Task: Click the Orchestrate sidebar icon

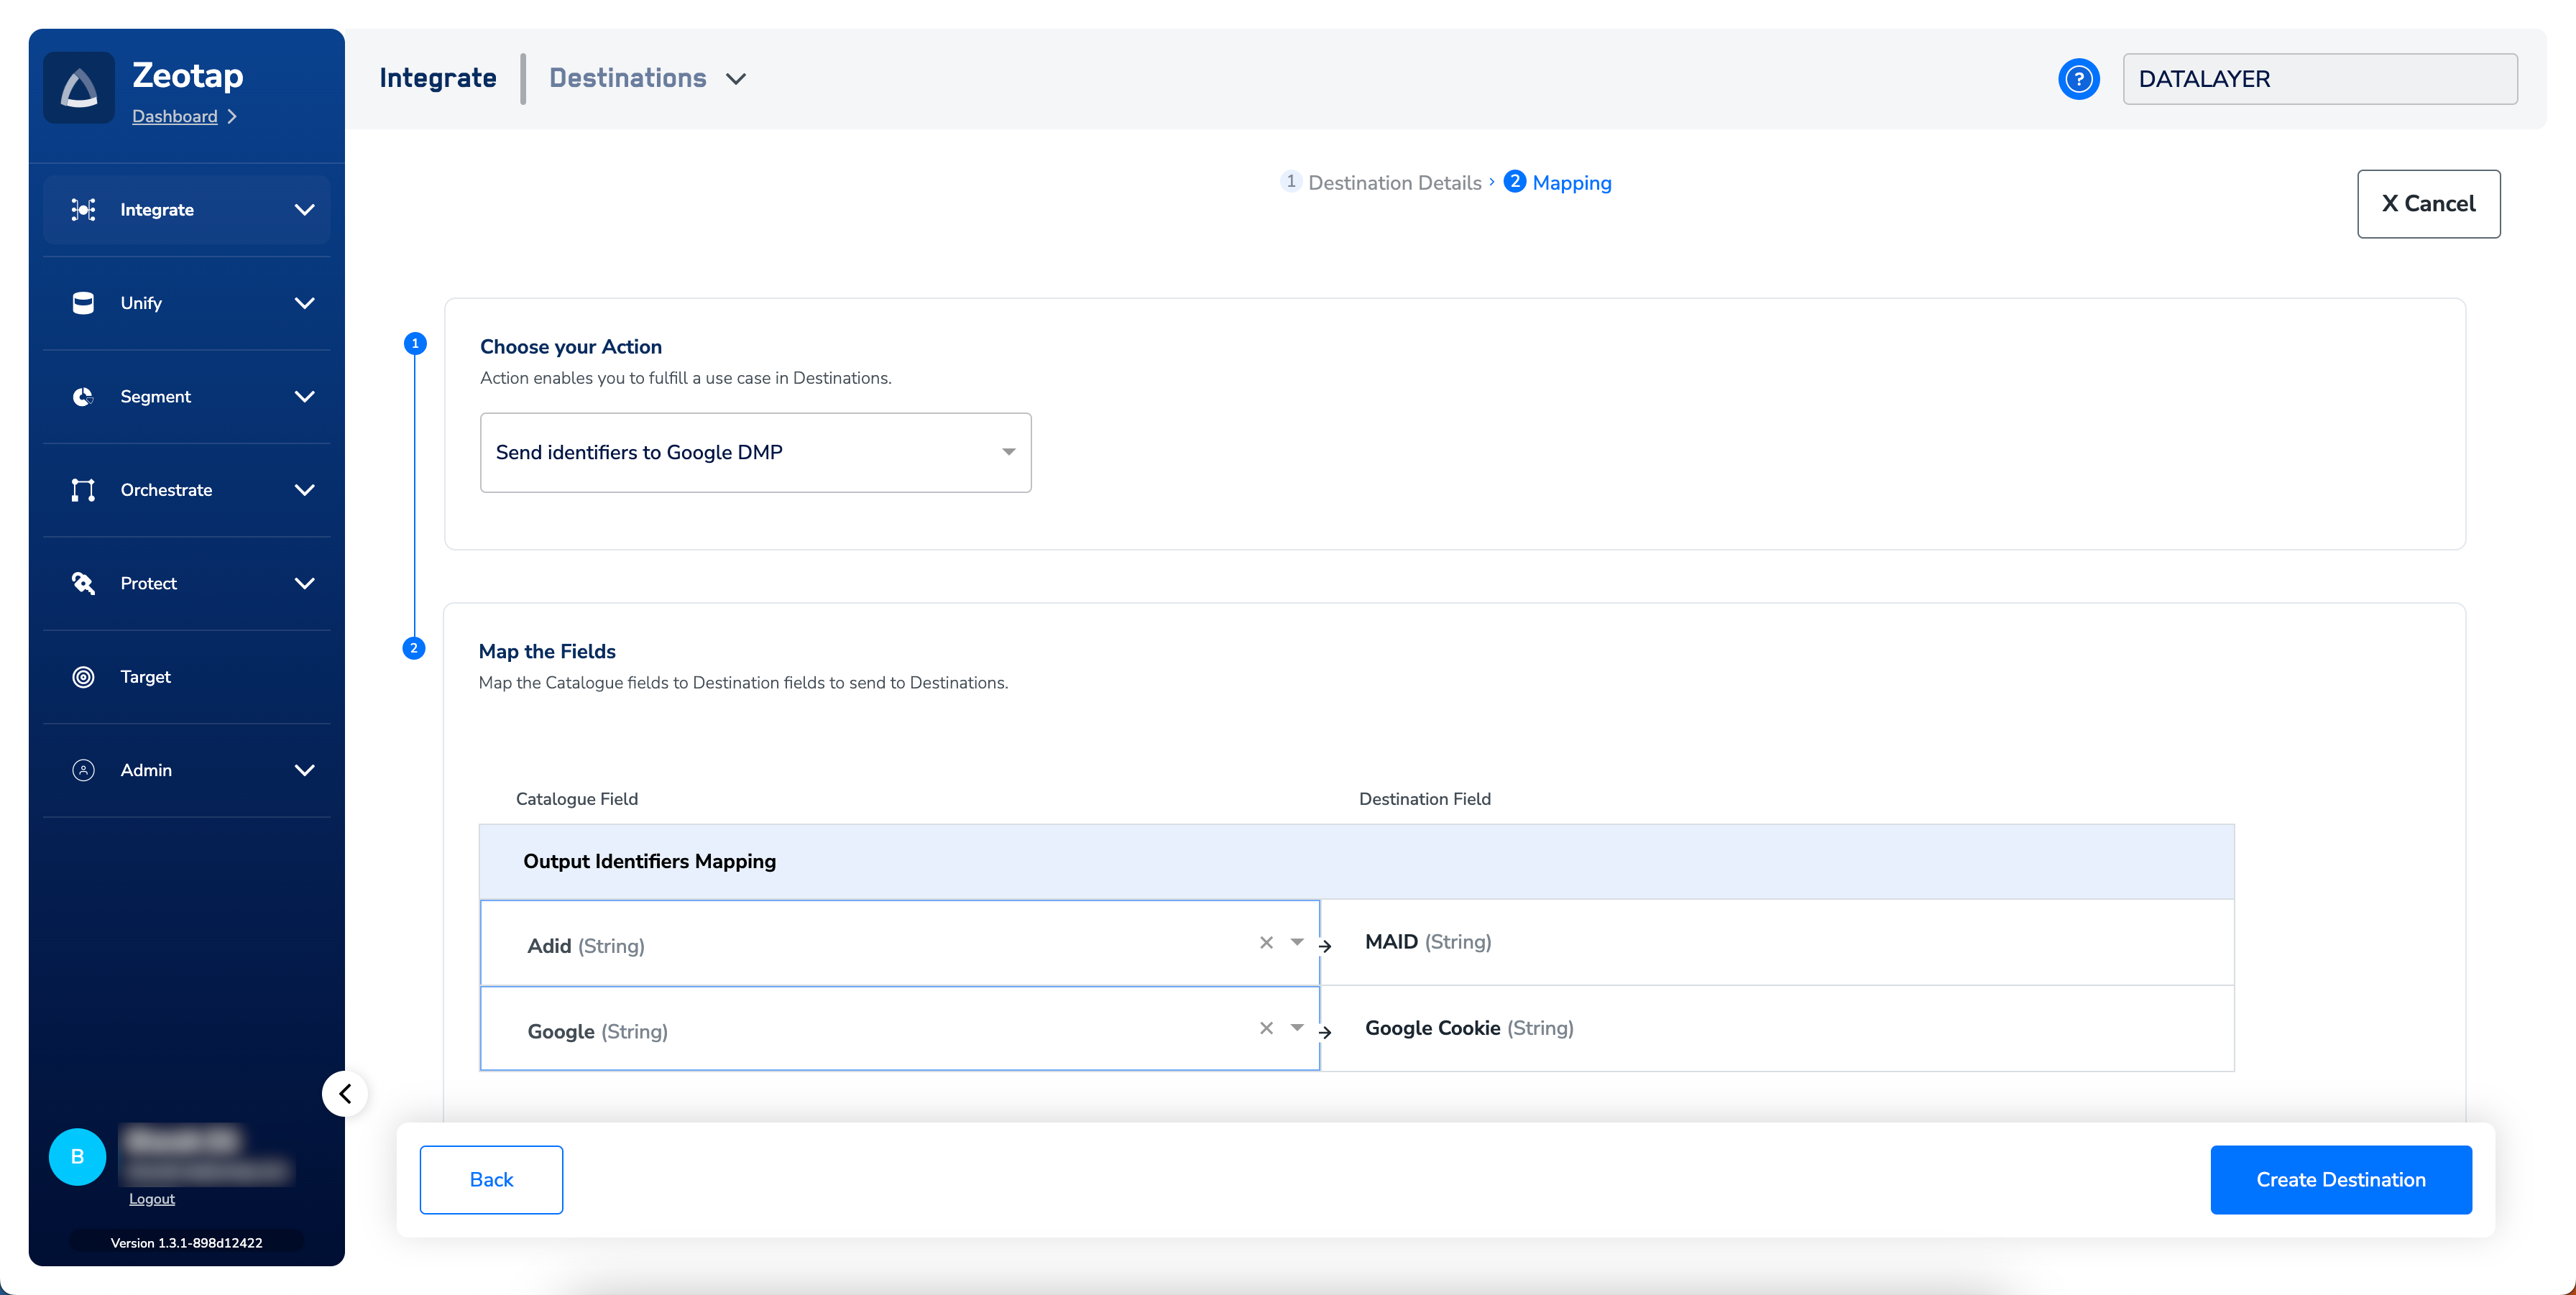Action: tap(83, 490)
